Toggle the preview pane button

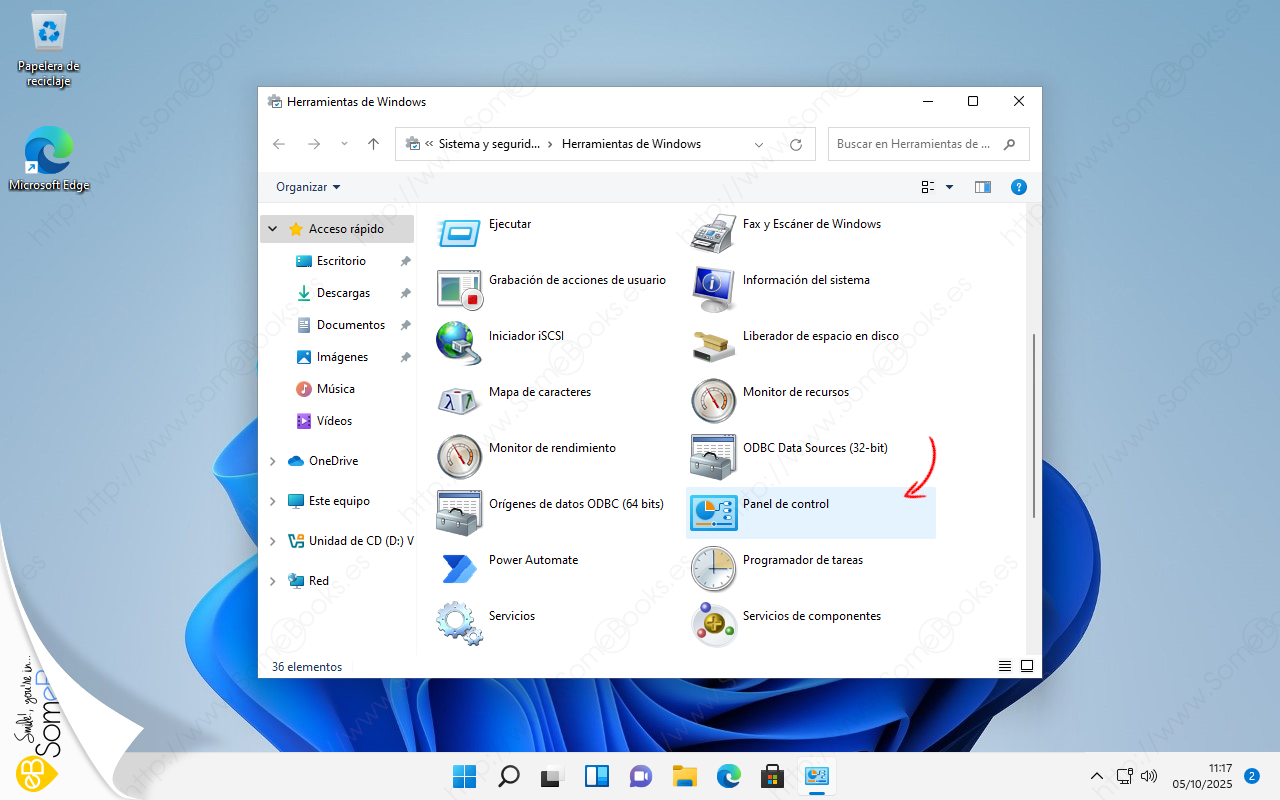tap(983, 187)
